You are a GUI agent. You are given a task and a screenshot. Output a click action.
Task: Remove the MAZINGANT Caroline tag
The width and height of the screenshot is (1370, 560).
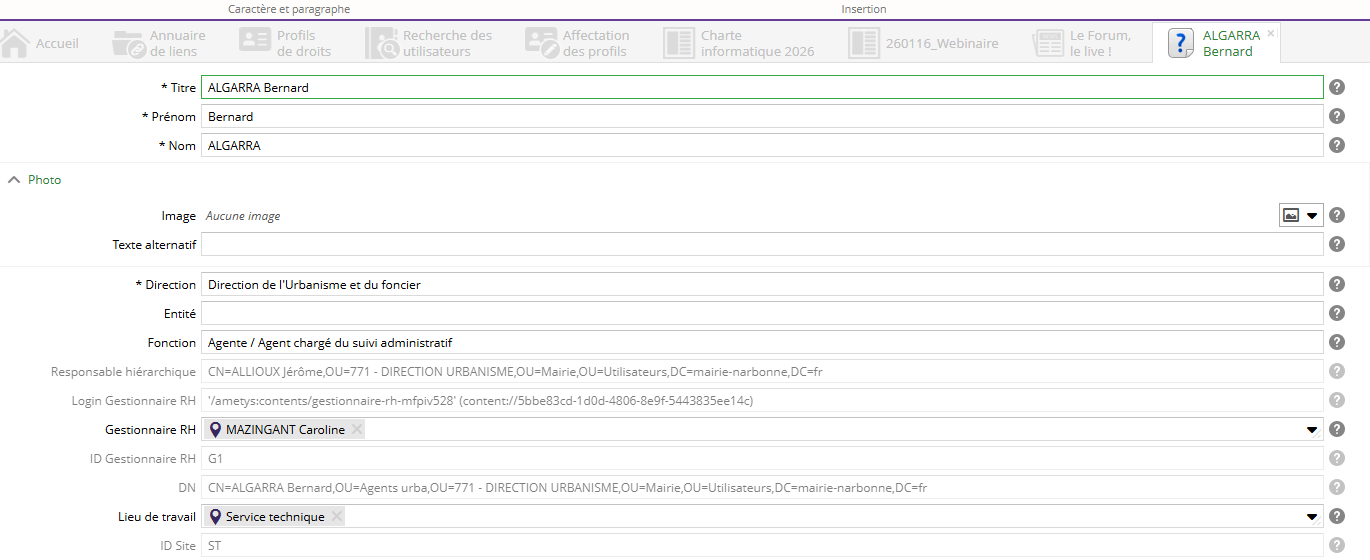click(x=357, y=430)
